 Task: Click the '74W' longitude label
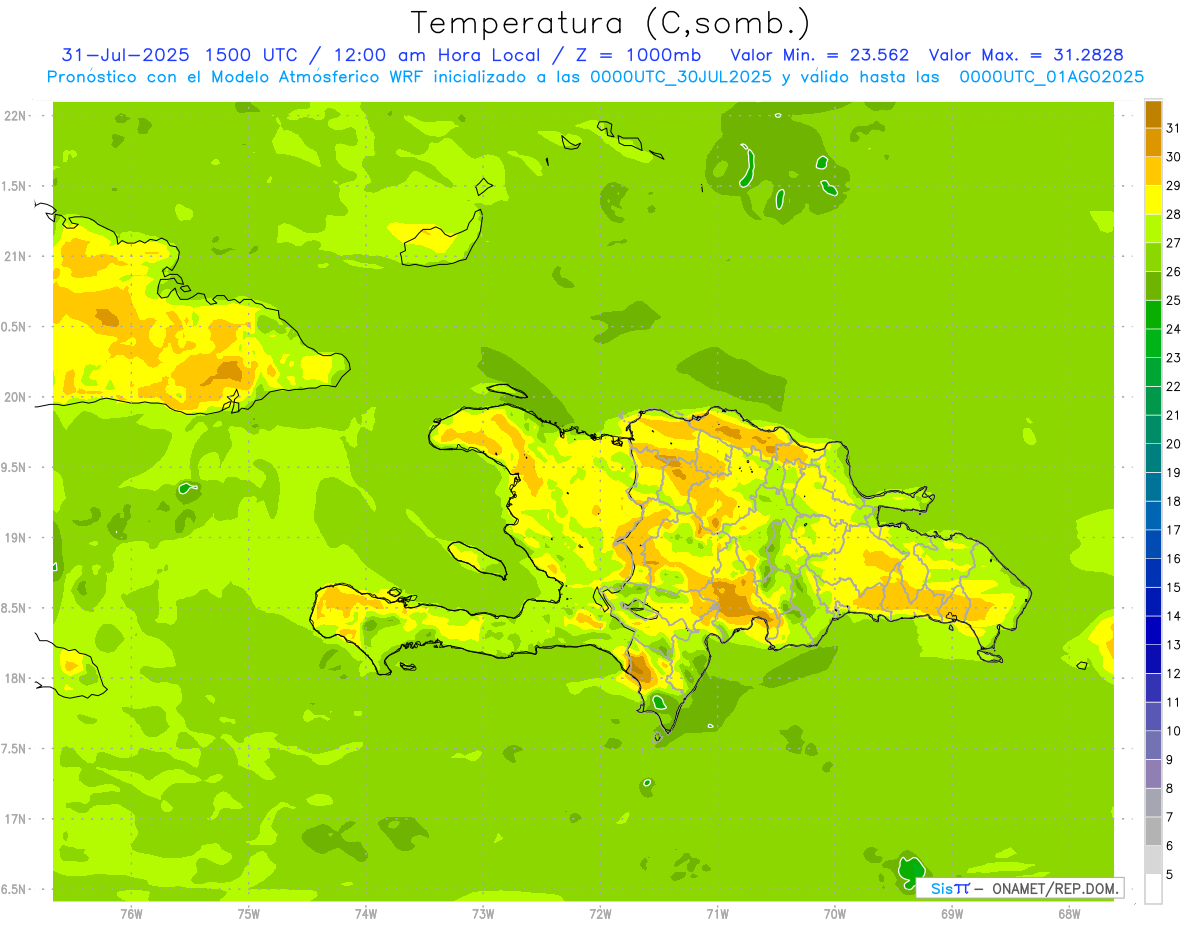(366, 913)
